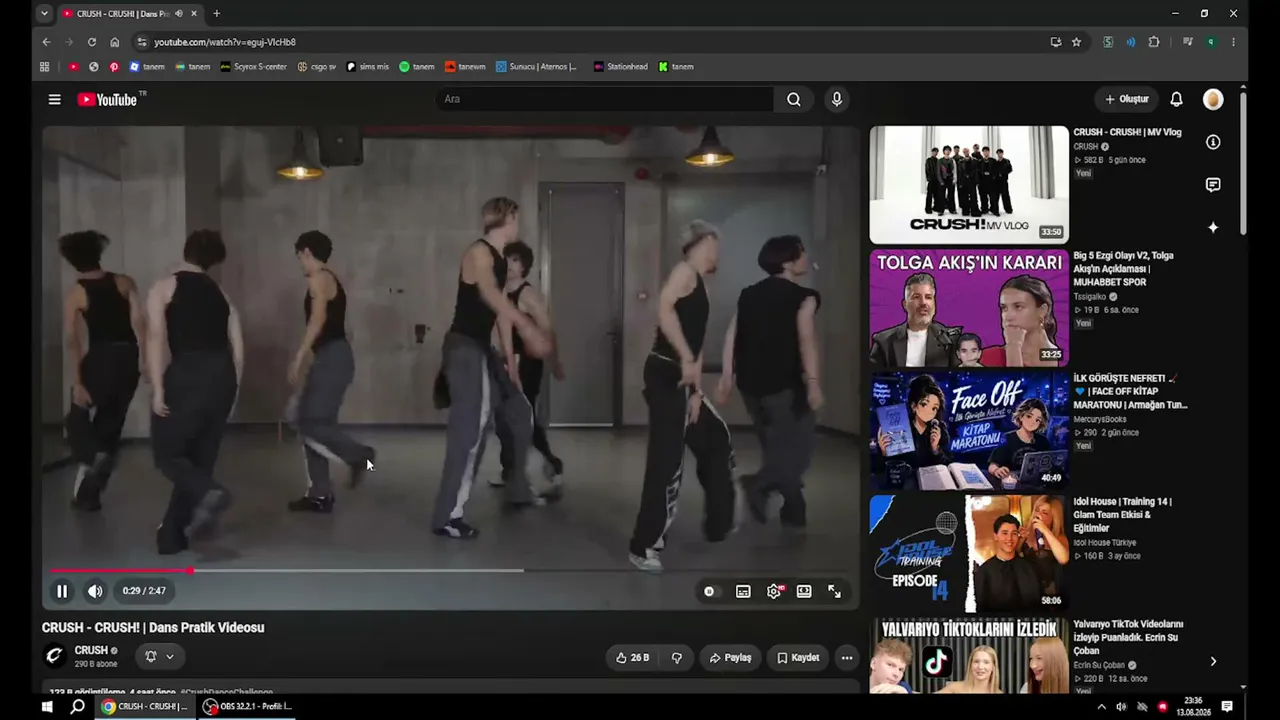Viewport: 1280px width, 720px height.
Task: Switch to theater mode
Action: tap(804, 591)
